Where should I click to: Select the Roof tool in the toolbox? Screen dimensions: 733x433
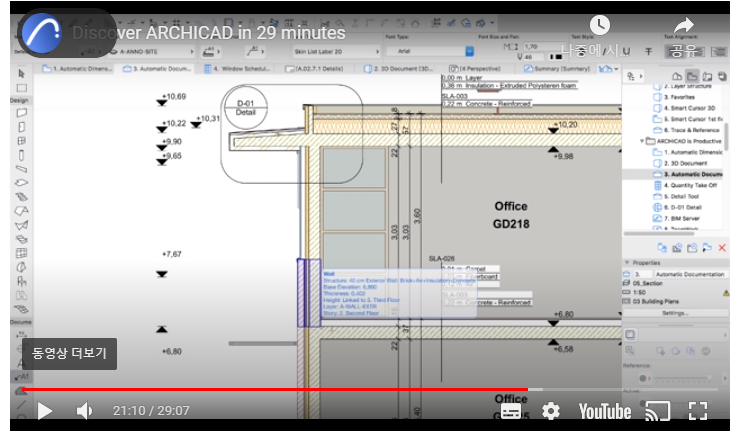pos(22,211)
